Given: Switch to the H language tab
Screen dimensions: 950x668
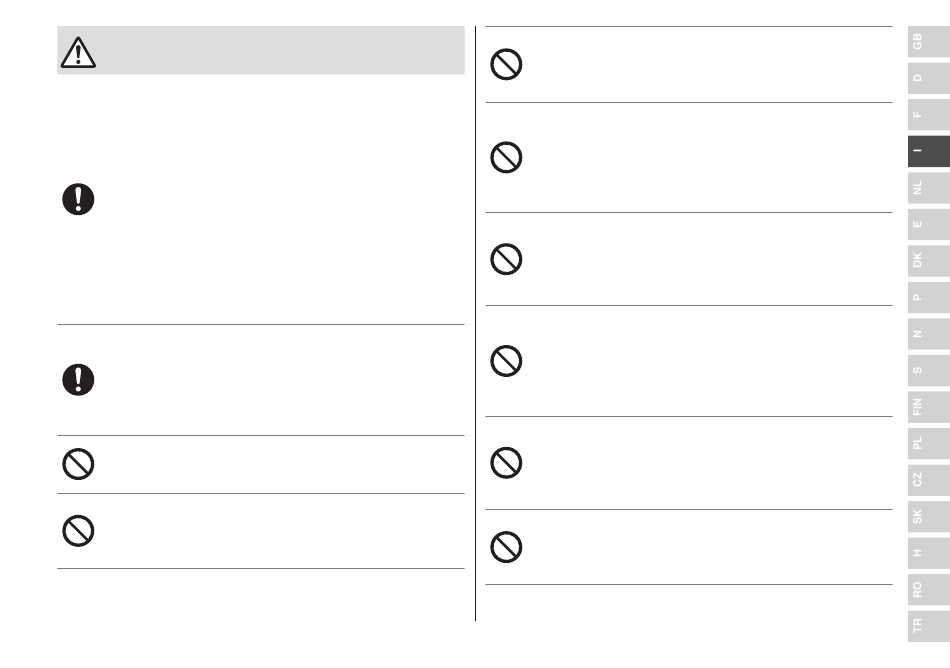Looking at the screenshot, I should point(929,553).
